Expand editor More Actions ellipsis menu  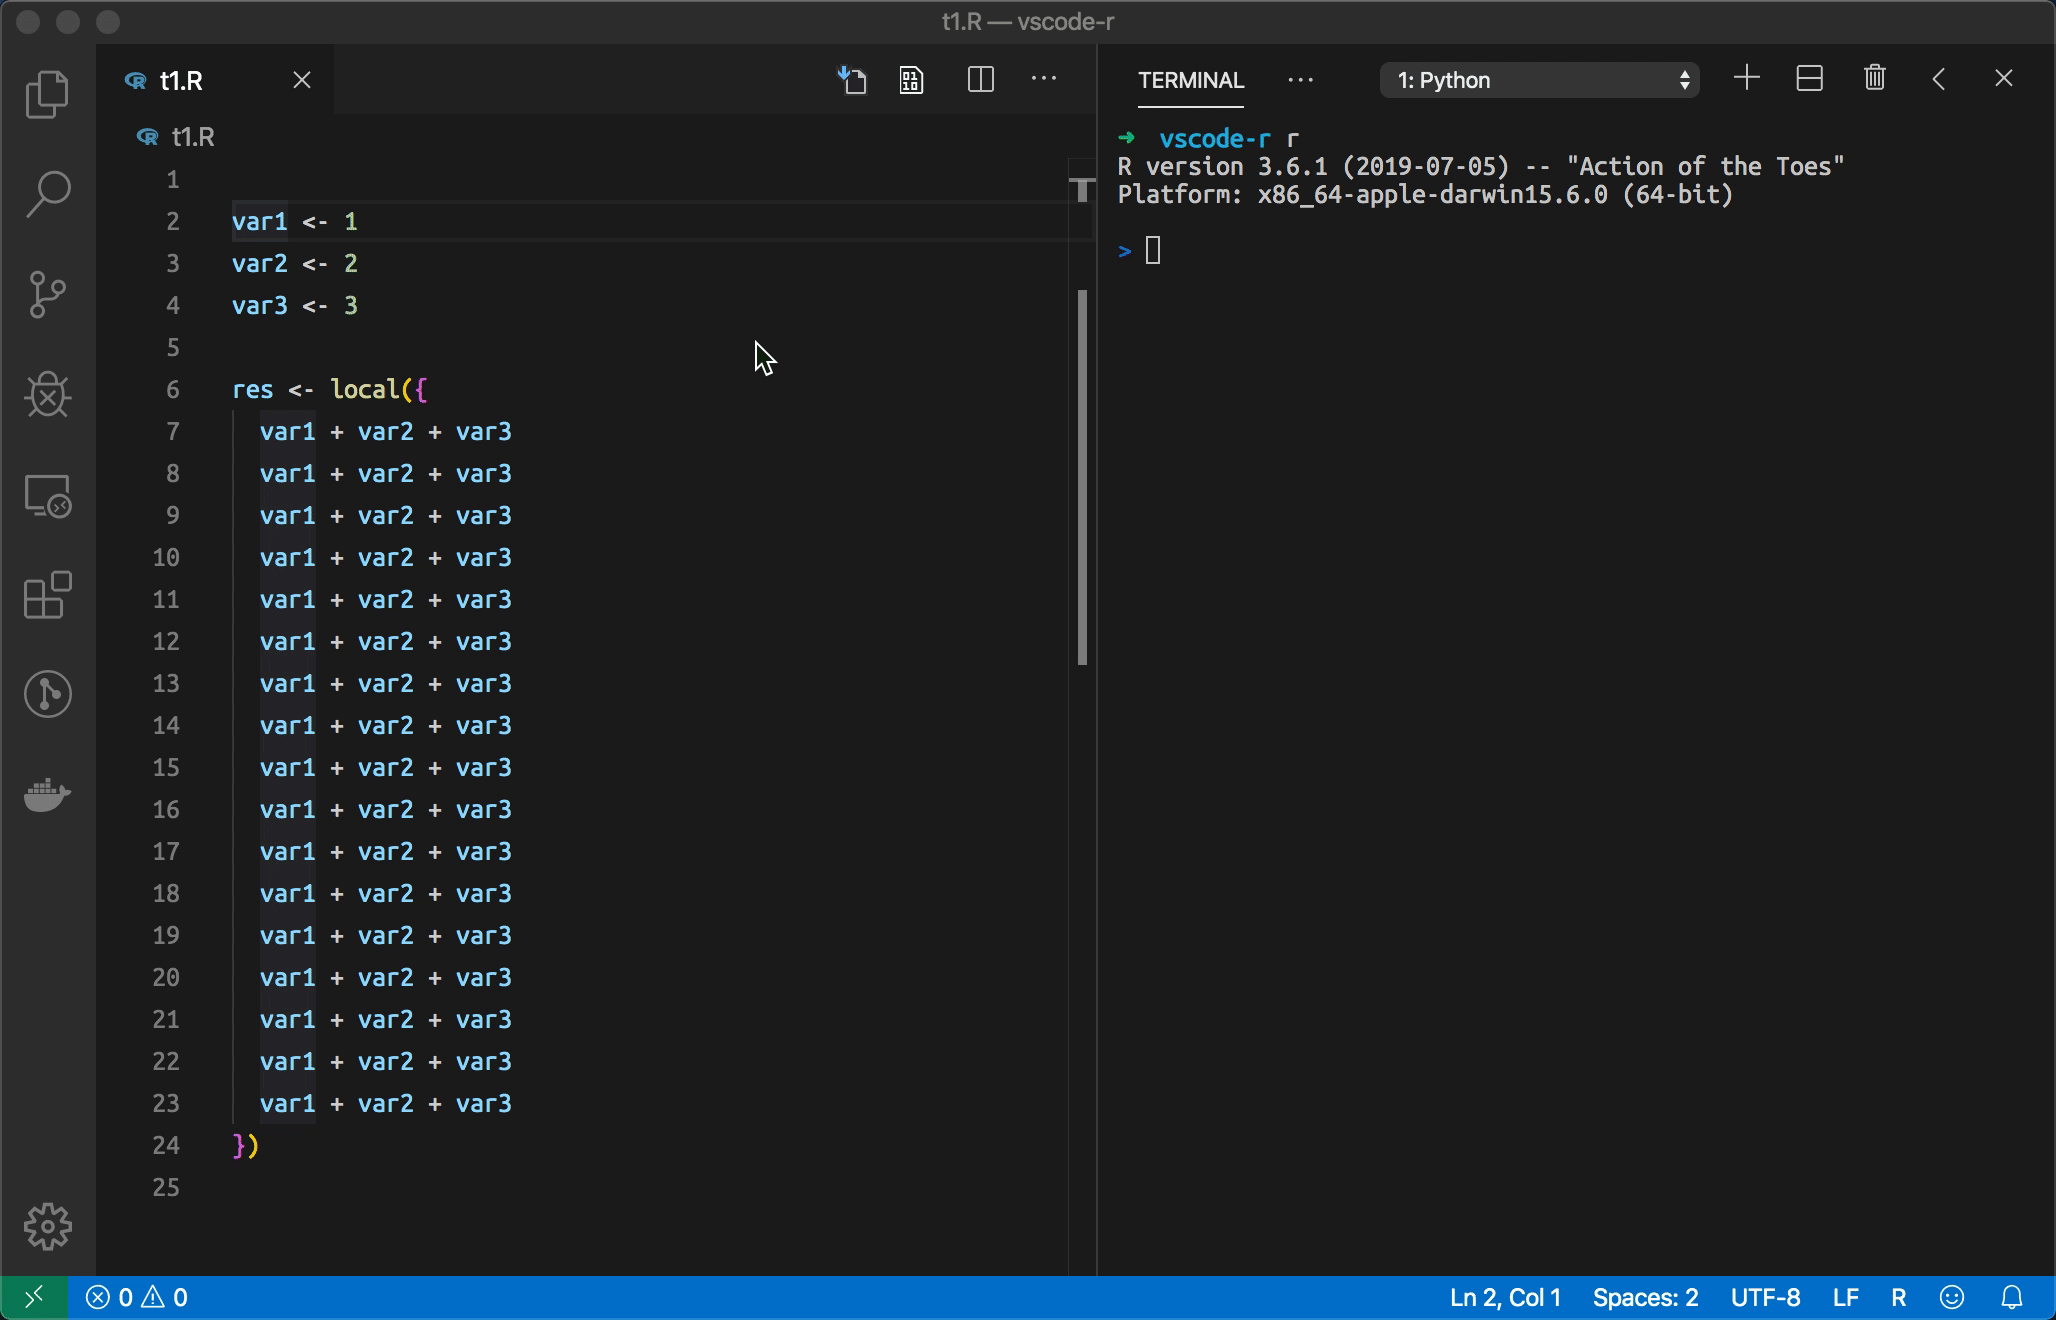click(1043, 79)
